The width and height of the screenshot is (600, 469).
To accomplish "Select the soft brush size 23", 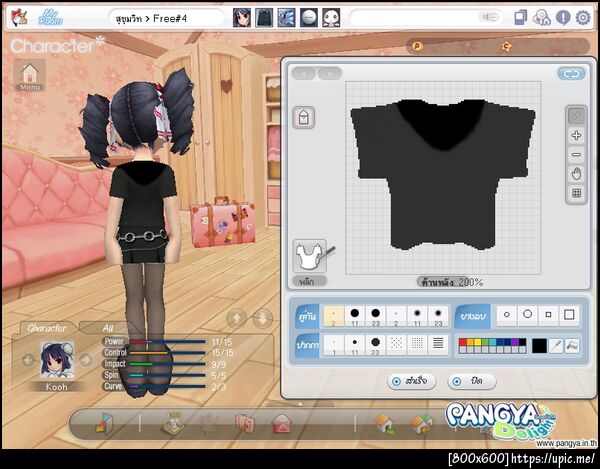I will tap(438, 316).
